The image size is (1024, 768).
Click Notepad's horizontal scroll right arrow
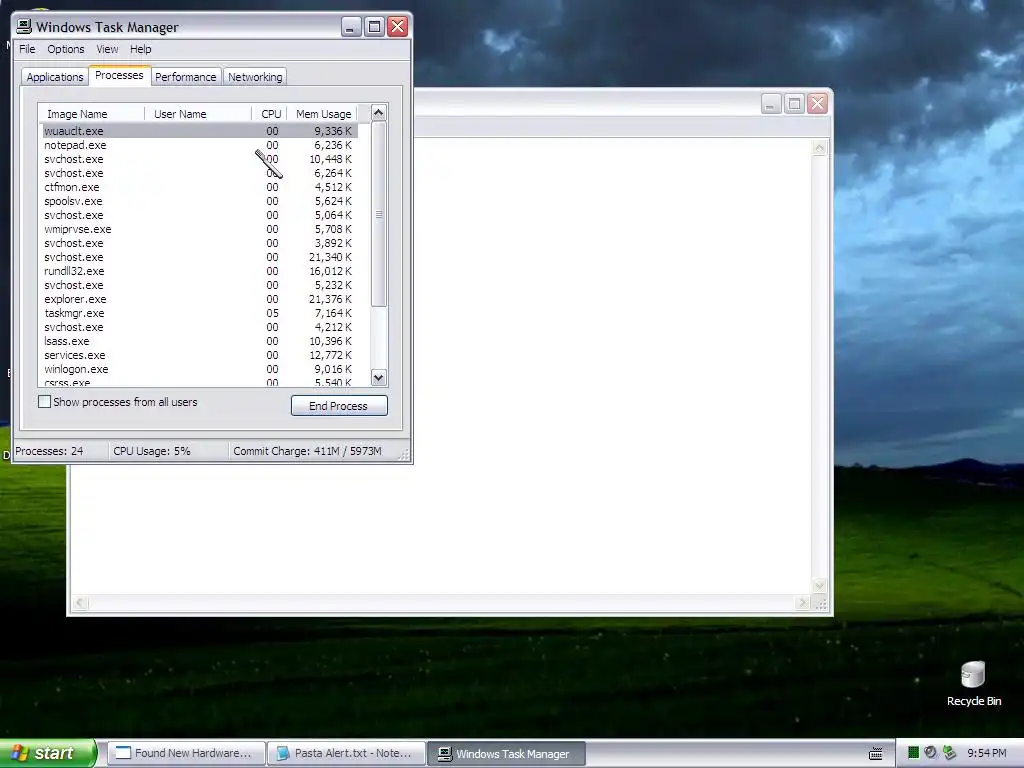click(803, 603)
